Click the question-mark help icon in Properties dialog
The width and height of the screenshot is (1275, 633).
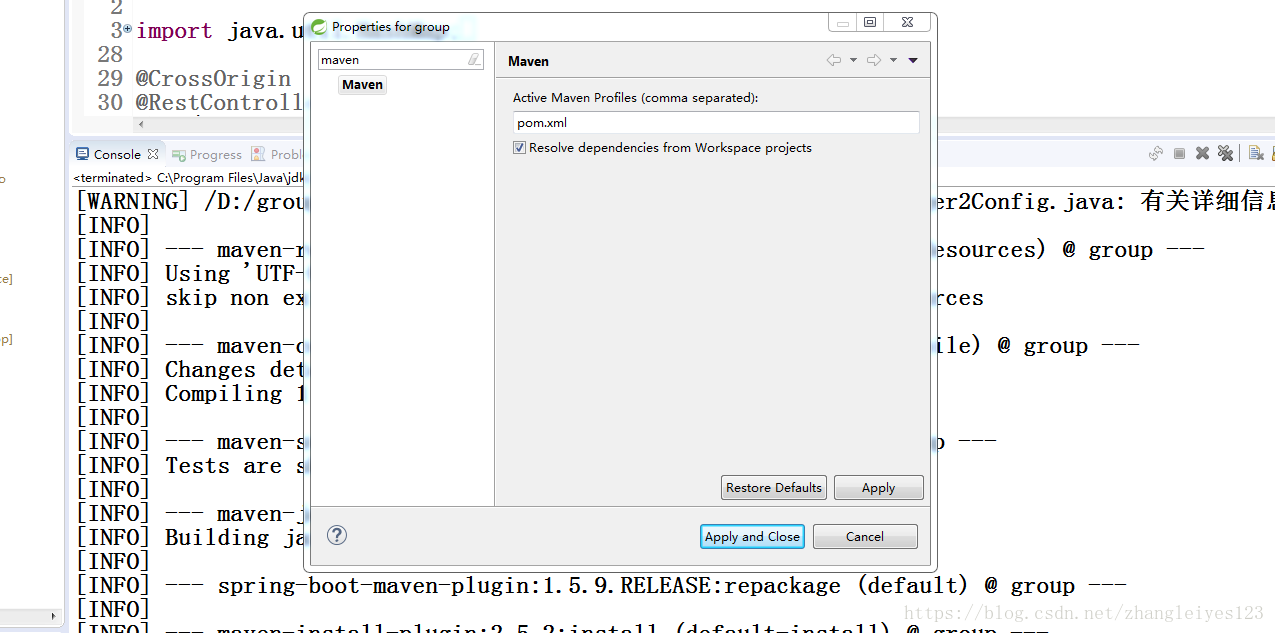(337, 535)
